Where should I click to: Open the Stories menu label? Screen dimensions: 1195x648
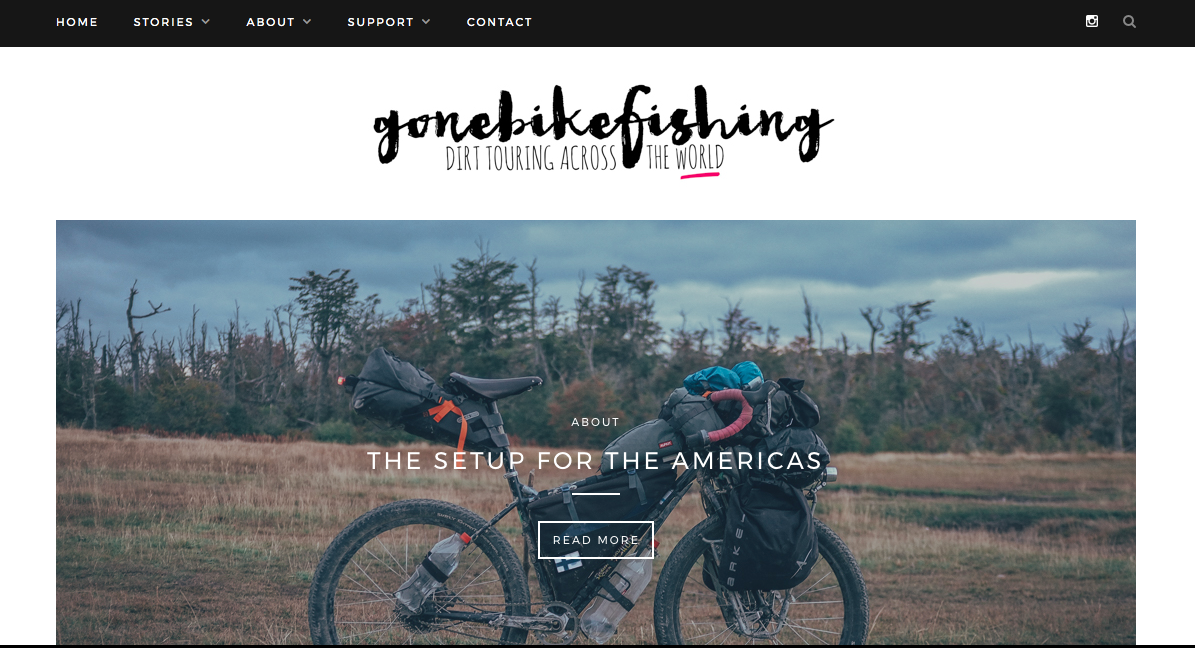click(x=163, y=22)
